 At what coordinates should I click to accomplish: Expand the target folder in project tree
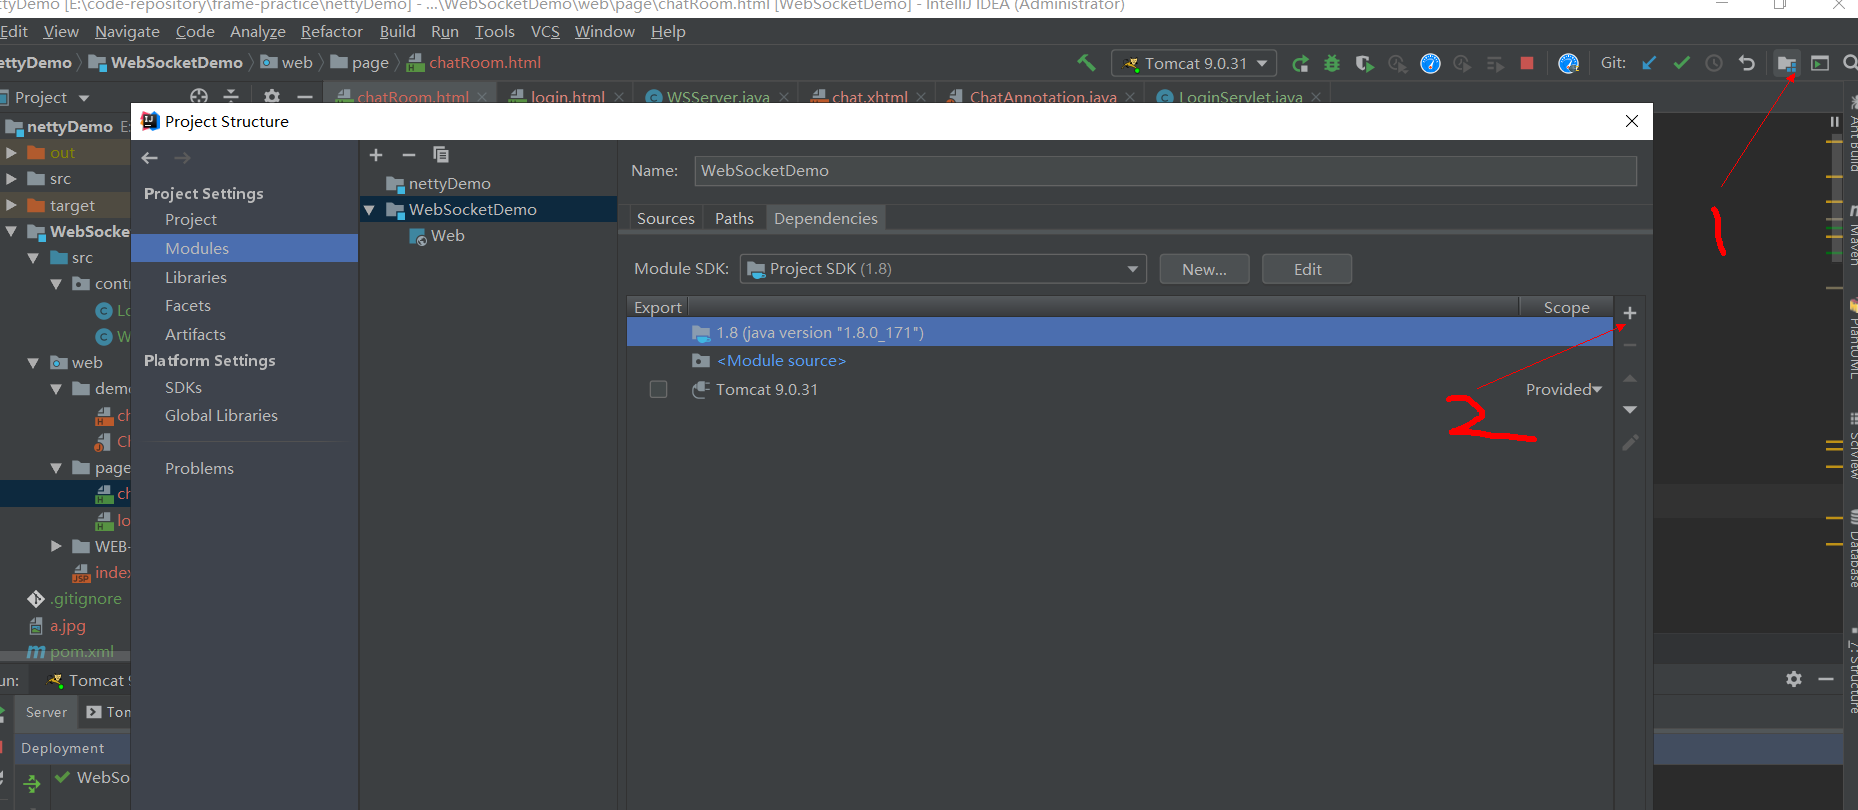point(11,205)
